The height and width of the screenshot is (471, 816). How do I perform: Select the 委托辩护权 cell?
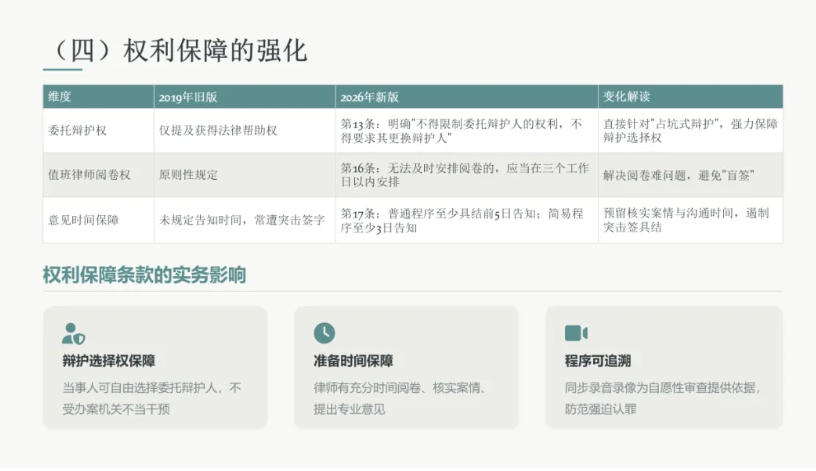point(98,131)
